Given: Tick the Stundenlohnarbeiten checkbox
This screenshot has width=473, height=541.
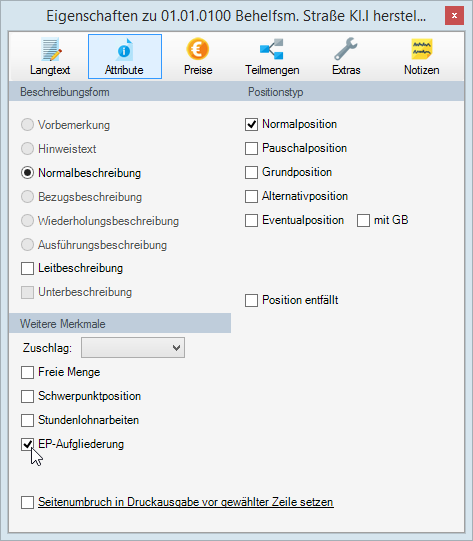Looking at the screenshot, I should 28,420.
